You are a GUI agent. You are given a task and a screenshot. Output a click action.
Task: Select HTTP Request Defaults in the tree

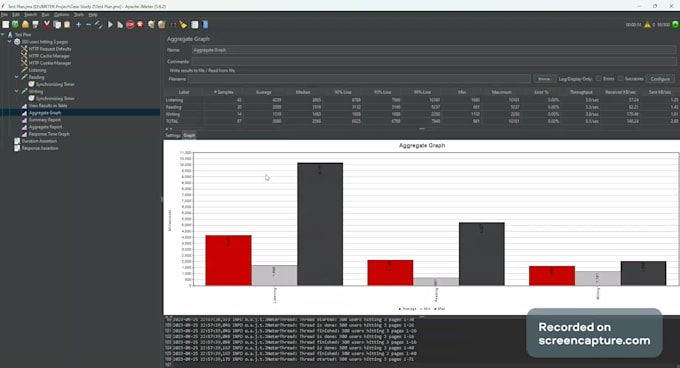pyautogui.click(x=50, y=49)
